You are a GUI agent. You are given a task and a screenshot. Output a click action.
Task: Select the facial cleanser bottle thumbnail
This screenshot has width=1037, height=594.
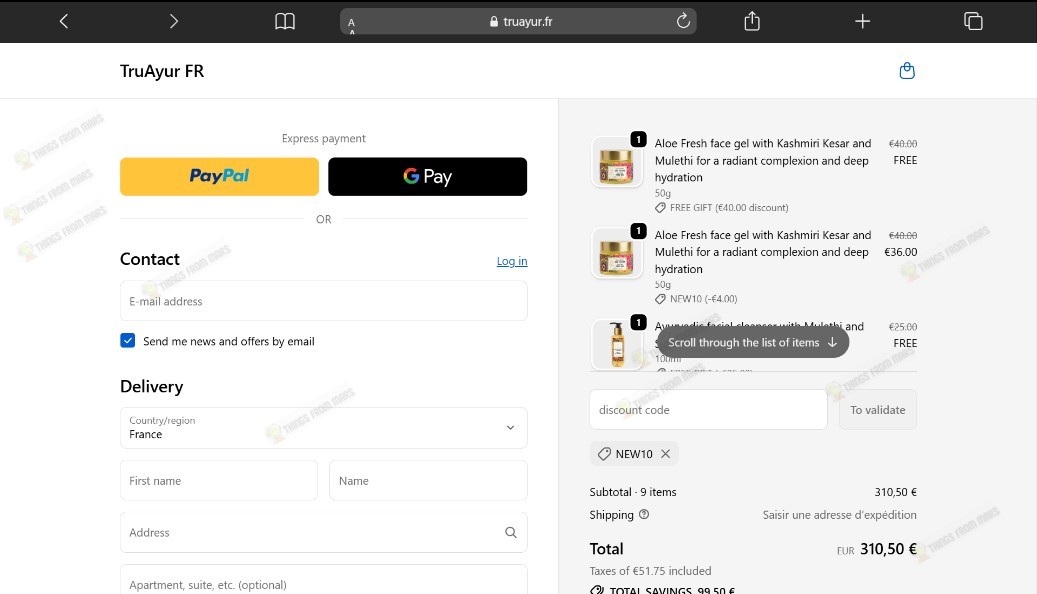pyautogui.click(x=616, y=344)
